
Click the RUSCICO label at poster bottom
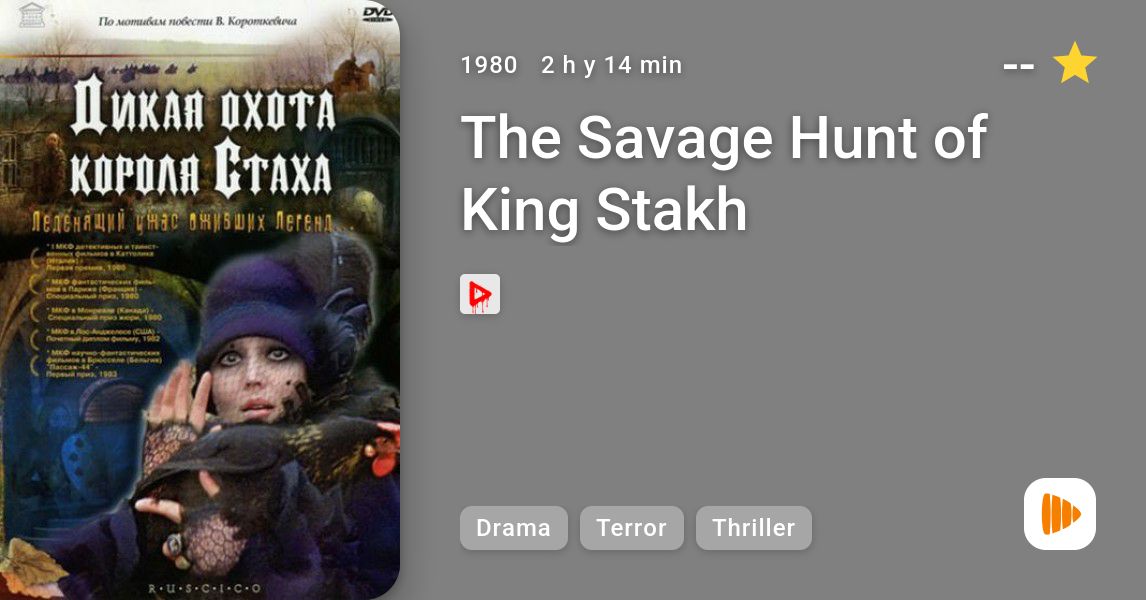pos(204,588)
